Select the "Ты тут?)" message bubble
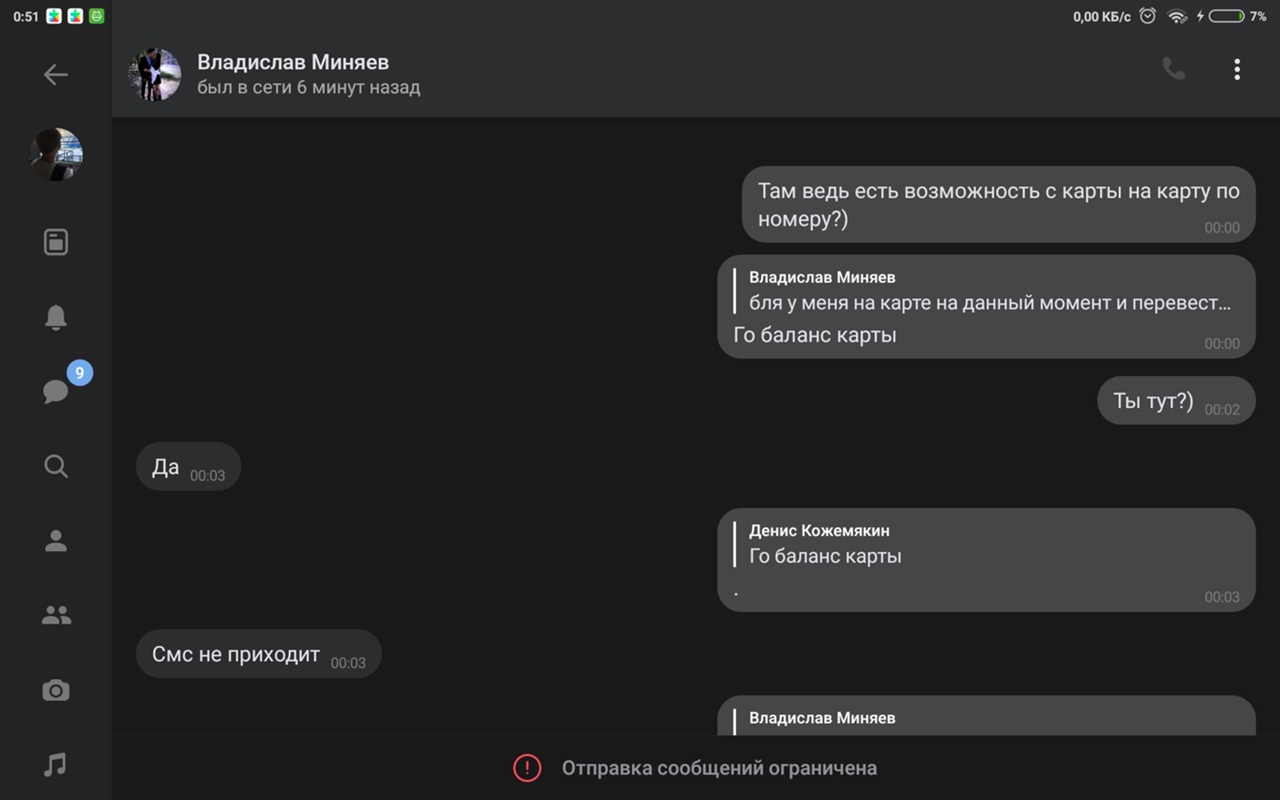 1153,401
